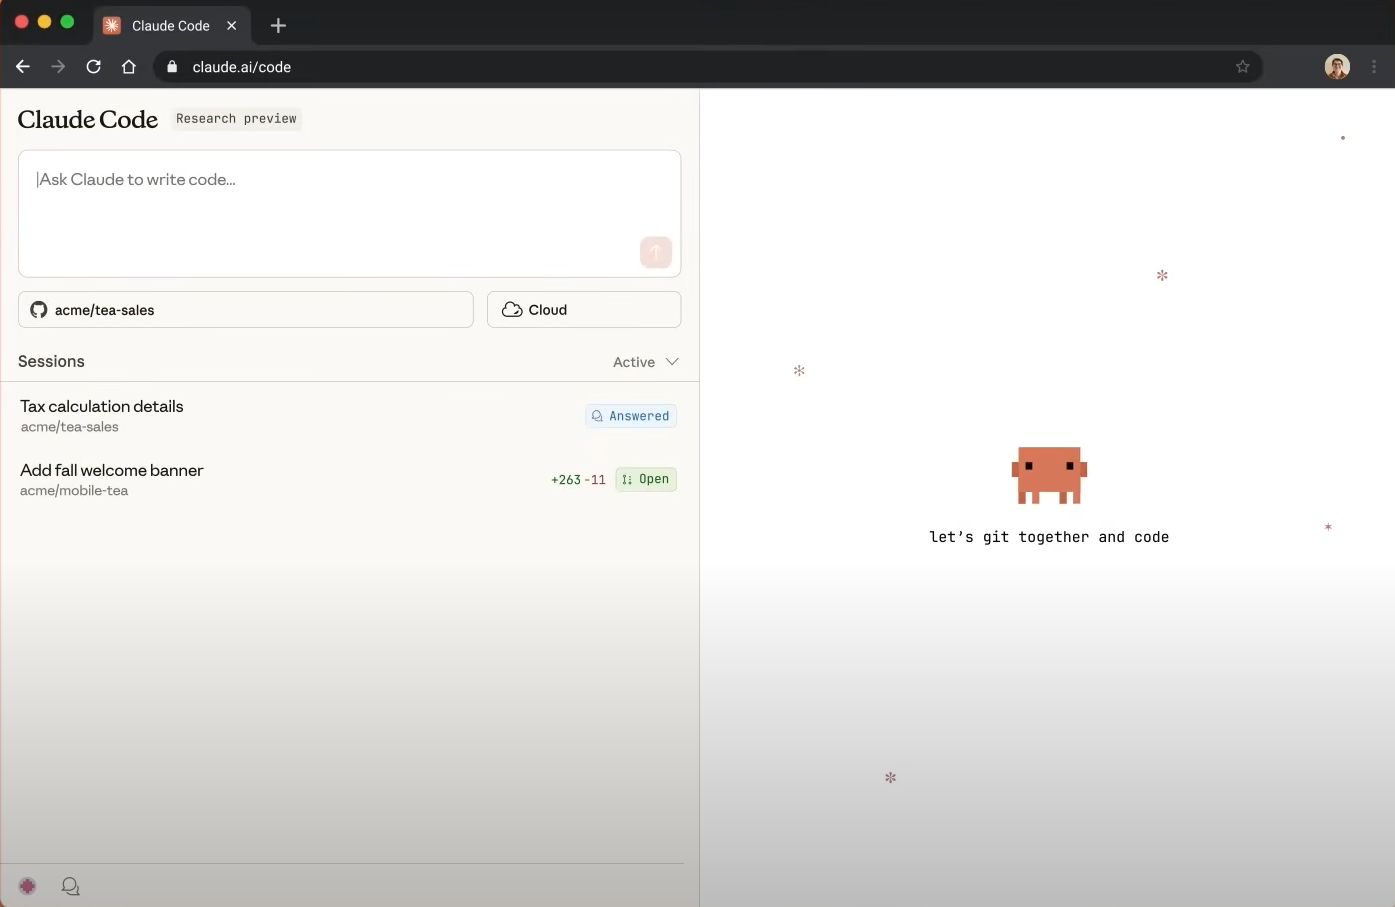Click the pixel-art crab mascot
1395x907 pixels.
click(x=1049, y=475)
